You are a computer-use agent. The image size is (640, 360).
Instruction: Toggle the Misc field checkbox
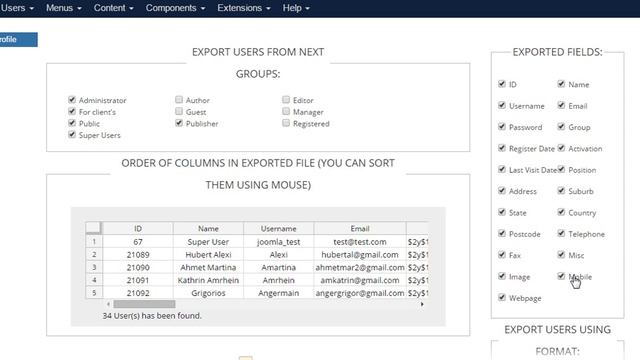(561, 255)
